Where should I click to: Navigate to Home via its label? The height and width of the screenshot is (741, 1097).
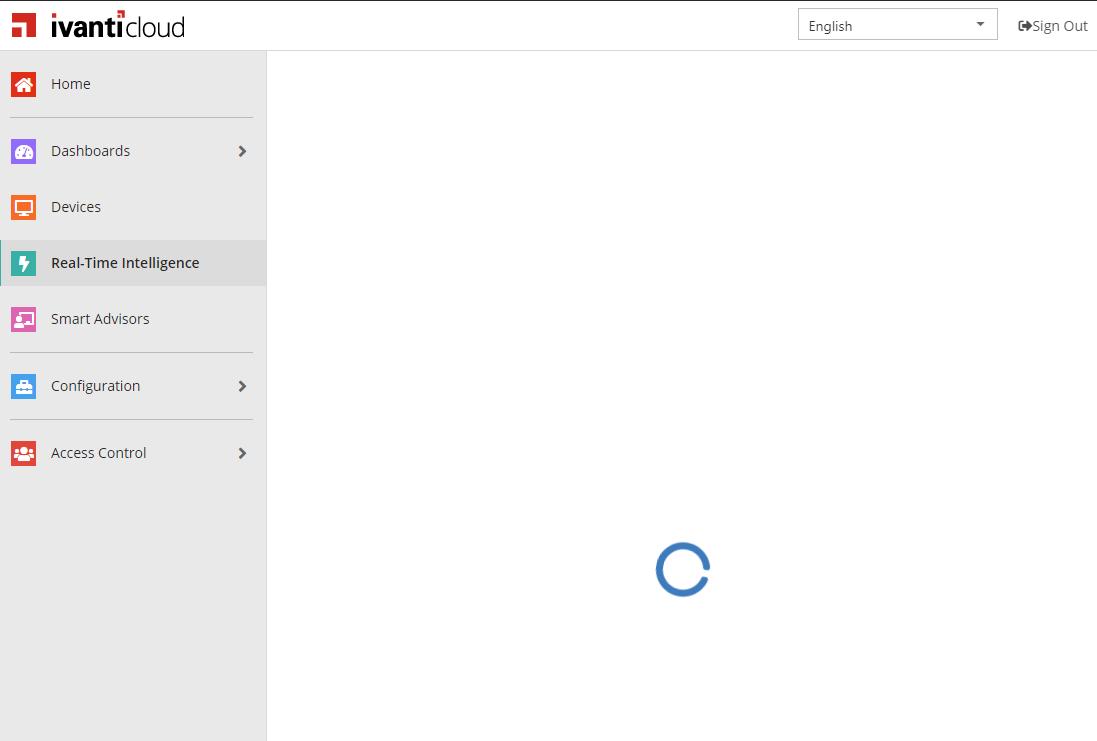[70, 84]
